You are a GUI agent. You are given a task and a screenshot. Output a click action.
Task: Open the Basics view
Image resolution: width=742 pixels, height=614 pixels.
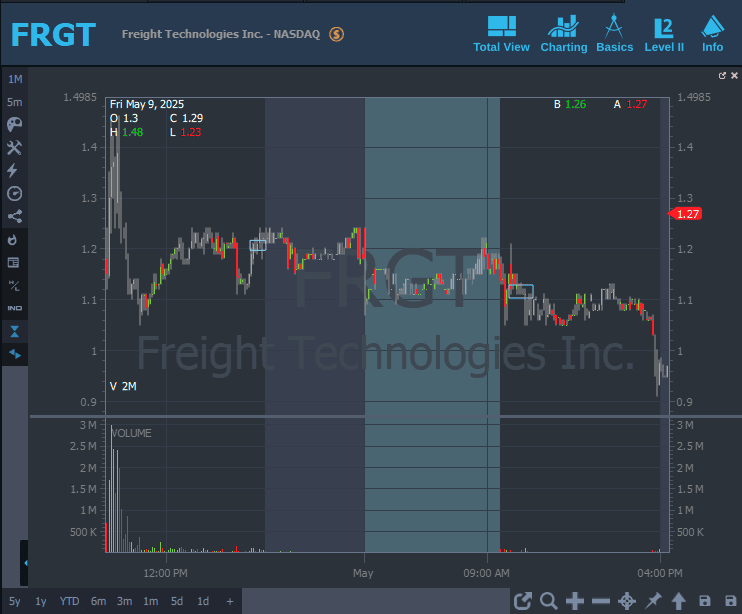(x=614, y=34)
